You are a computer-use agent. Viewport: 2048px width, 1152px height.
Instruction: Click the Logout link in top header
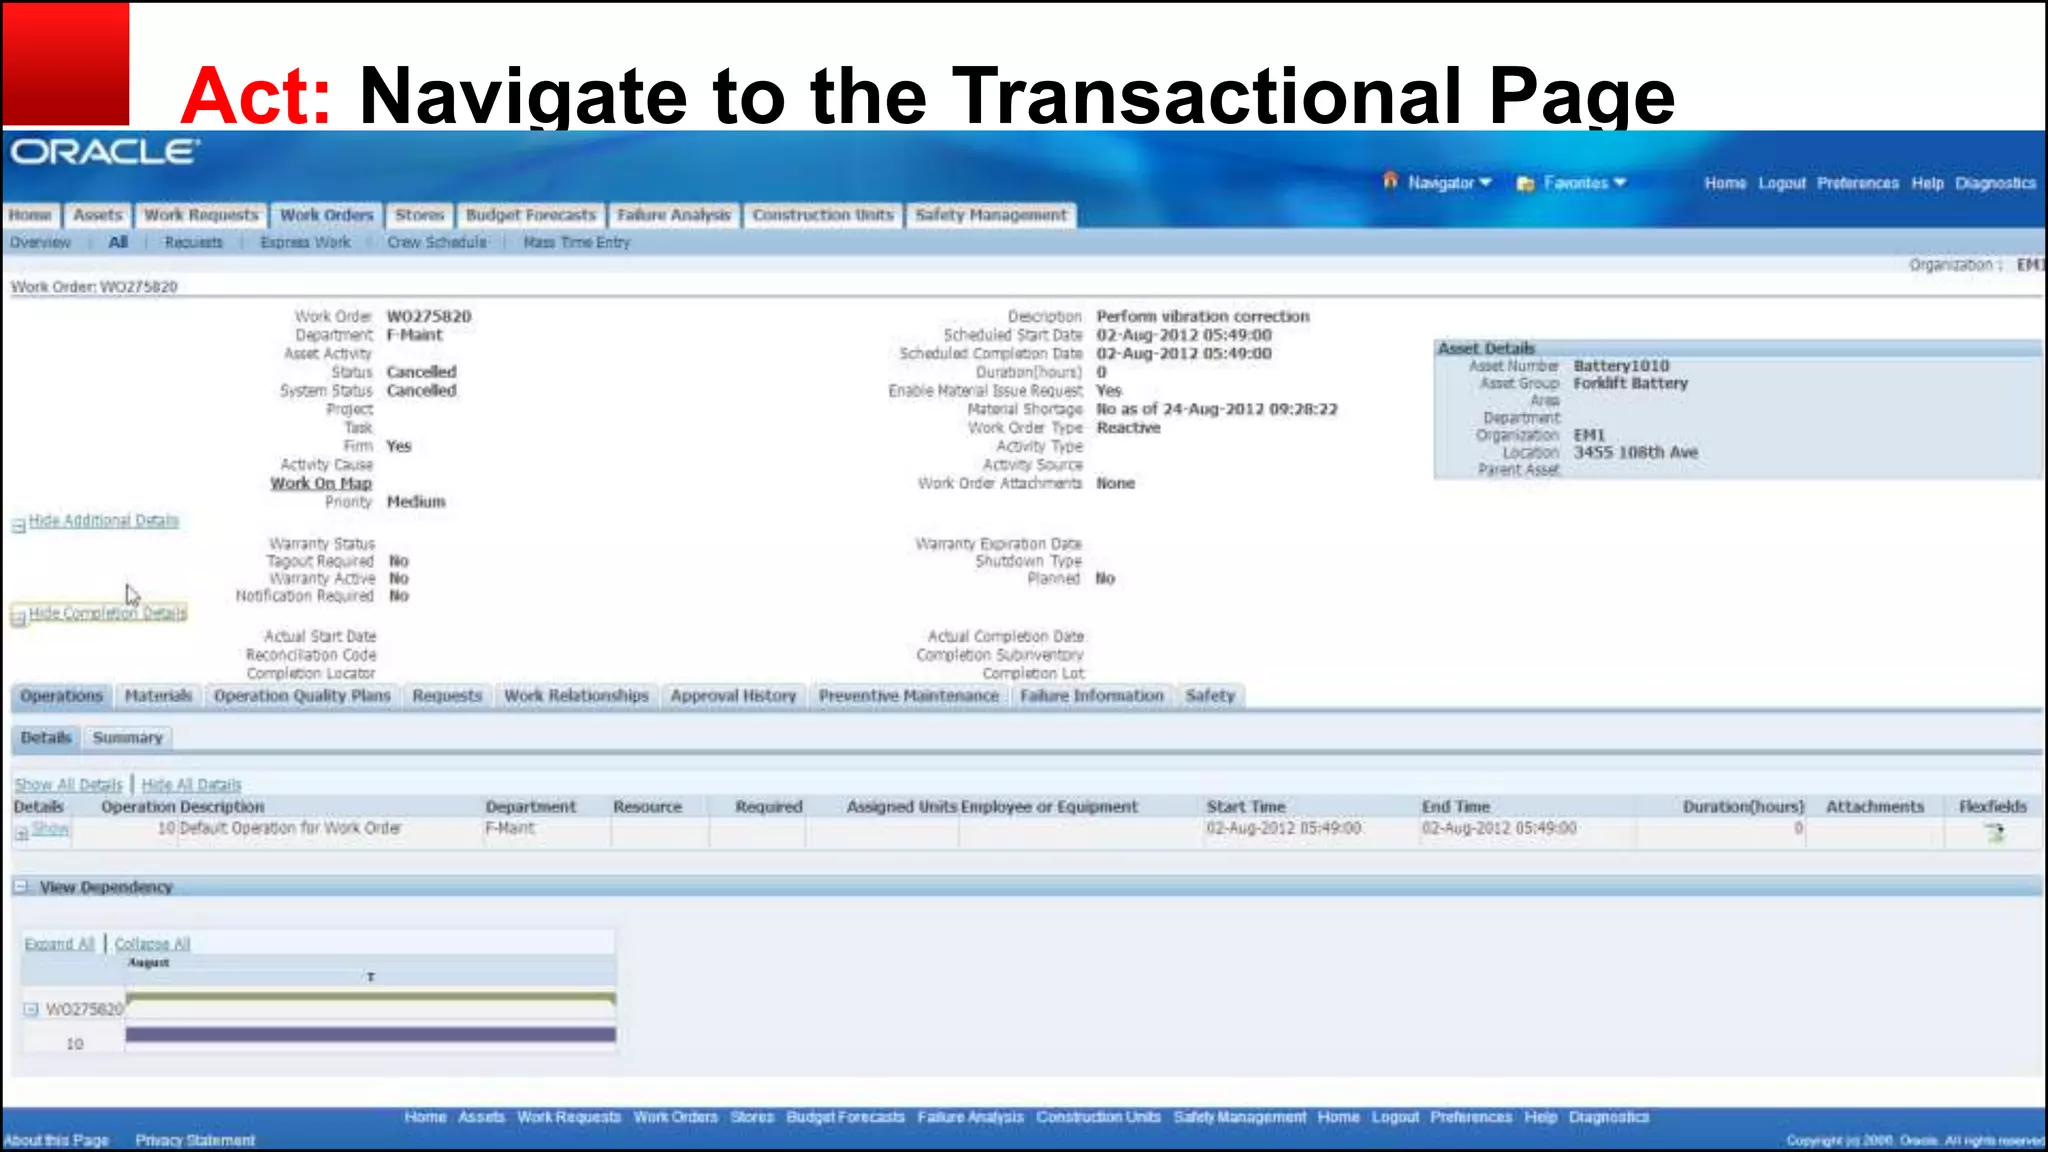click(x=1782, y=184)
